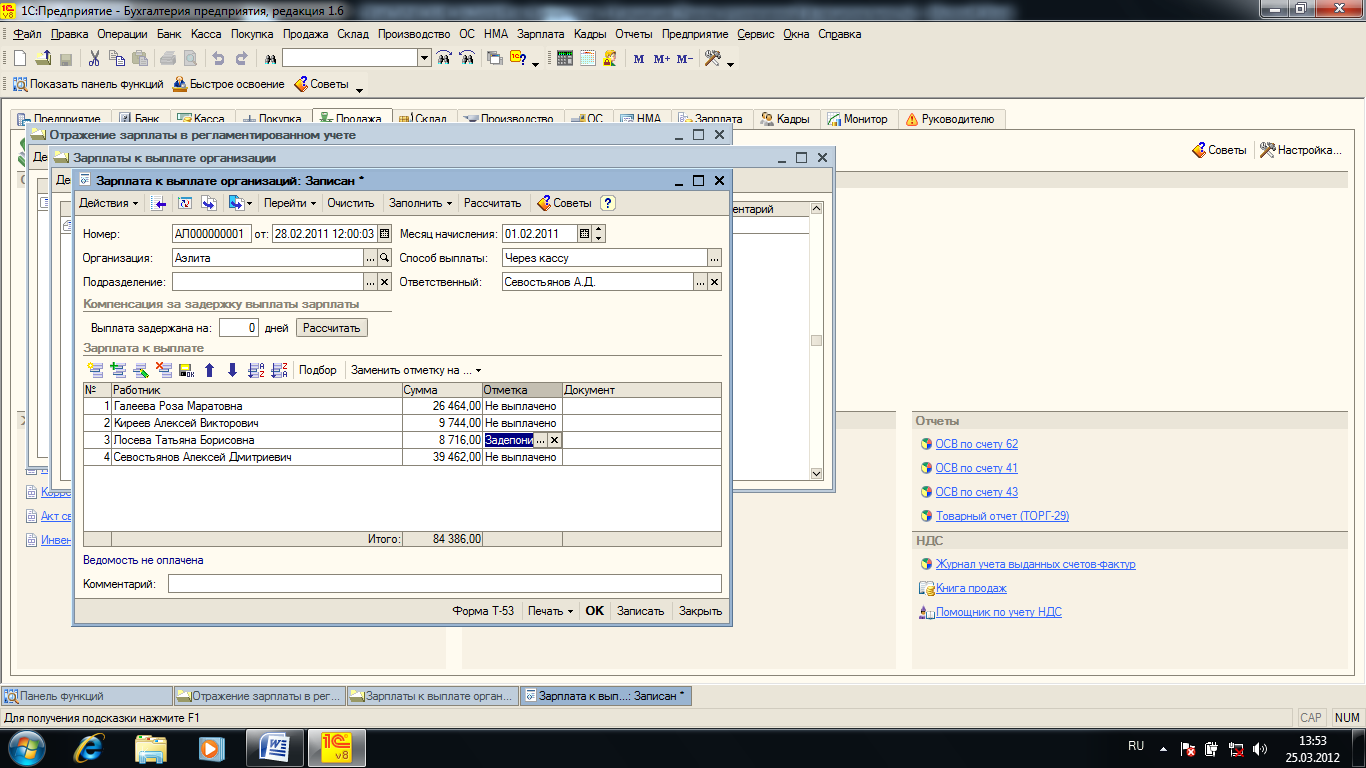
Task: Click the Комментарий input field
Action: [x=444, y=584]
